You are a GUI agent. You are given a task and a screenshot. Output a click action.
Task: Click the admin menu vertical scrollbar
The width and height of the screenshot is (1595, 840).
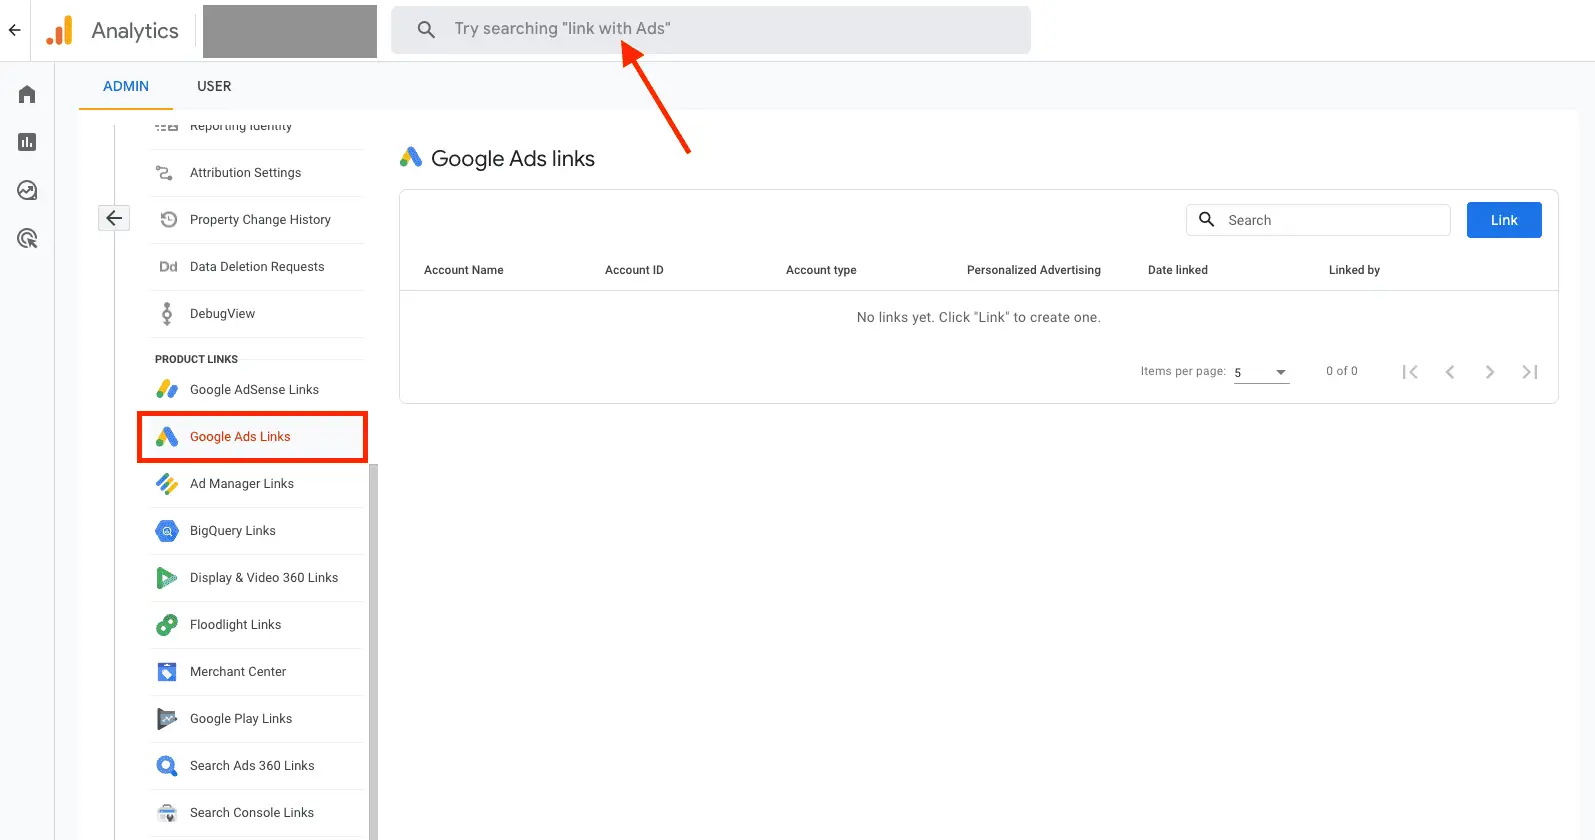coord(374,650)
